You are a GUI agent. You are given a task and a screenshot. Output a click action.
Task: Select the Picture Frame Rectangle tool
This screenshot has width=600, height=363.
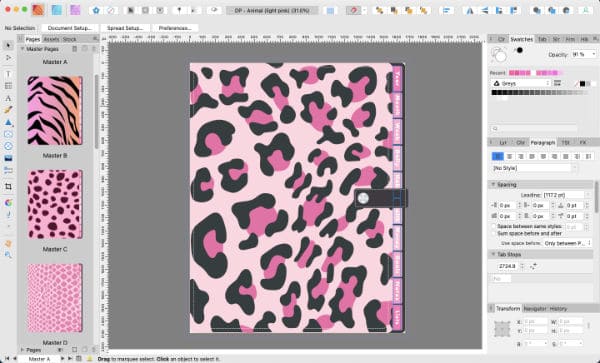[8, 134]
